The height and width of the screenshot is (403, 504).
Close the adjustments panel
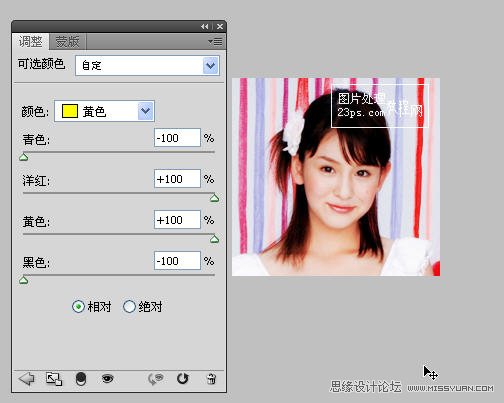click(220, 26)
